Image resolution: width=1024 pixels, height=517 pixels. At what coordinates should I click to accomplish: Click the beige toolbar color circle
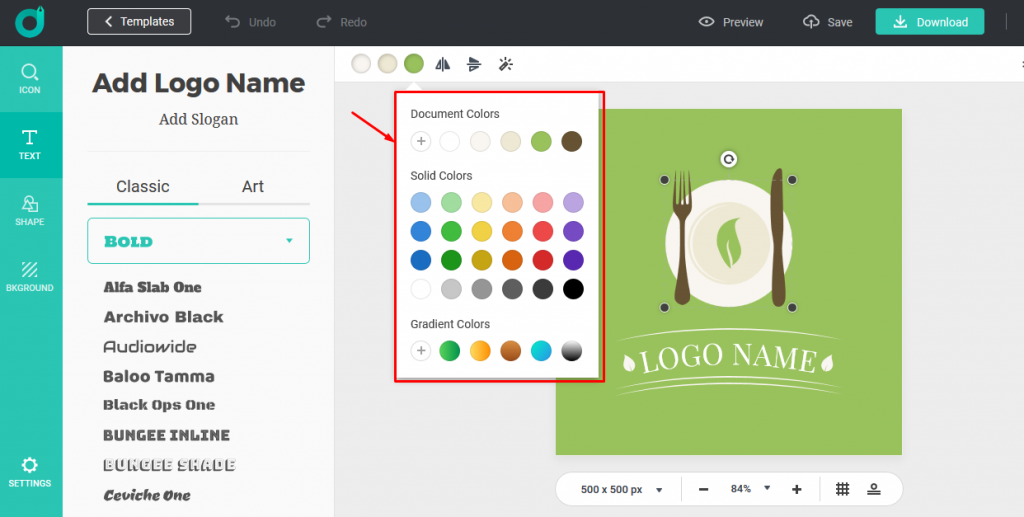(387, 64)
